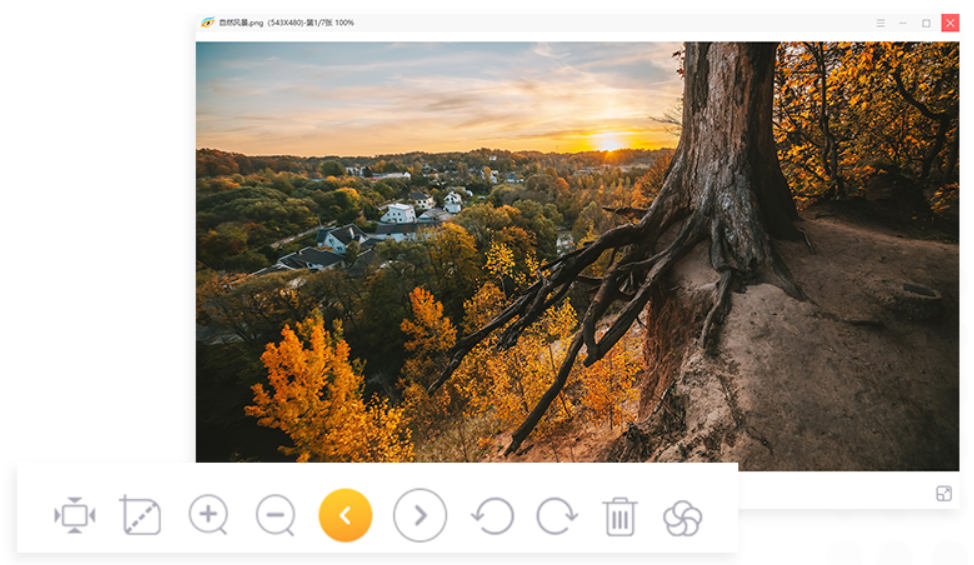Go to the next image
Viewport: 974px width, 565px height.
[x=420, y=515]
